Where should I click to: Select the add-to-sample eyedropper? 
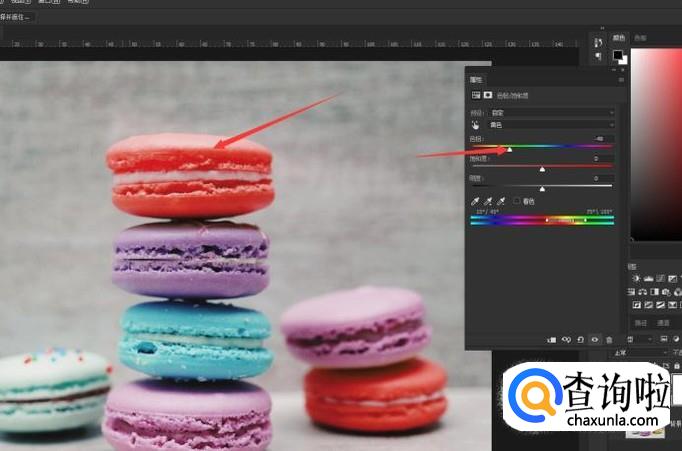(488, 201)
